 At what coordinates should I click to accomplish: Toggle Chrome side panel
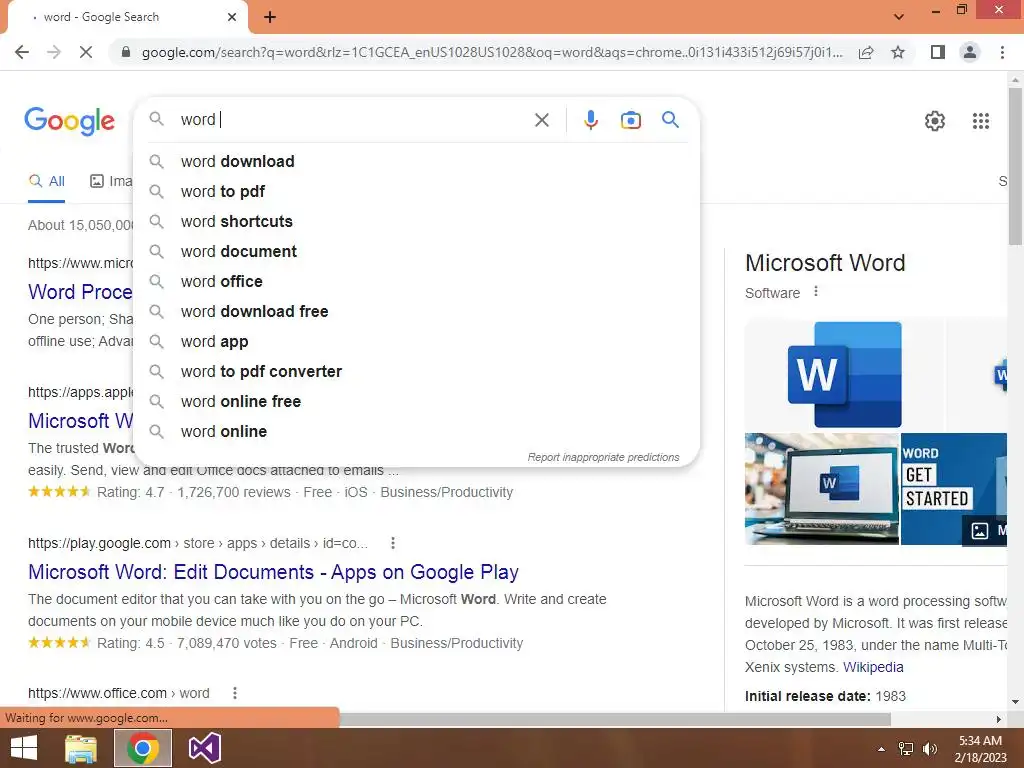coord(938,52)
